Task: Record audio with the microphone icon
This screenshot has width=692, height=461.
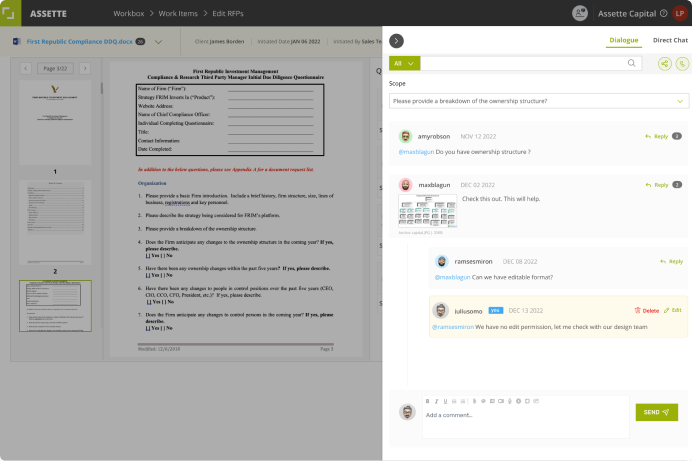Action: pos(510,401)
